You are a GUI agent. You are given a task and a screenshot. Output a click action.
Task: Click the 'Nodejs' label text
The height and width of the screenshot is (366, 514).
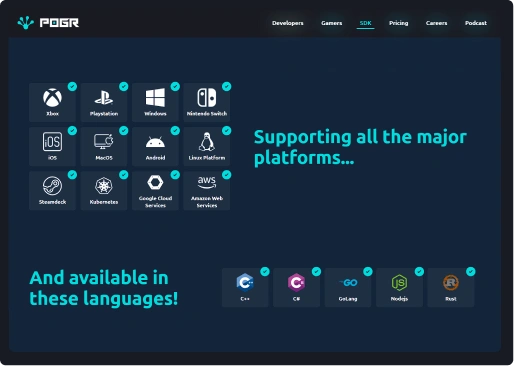[x=399, y=299]
